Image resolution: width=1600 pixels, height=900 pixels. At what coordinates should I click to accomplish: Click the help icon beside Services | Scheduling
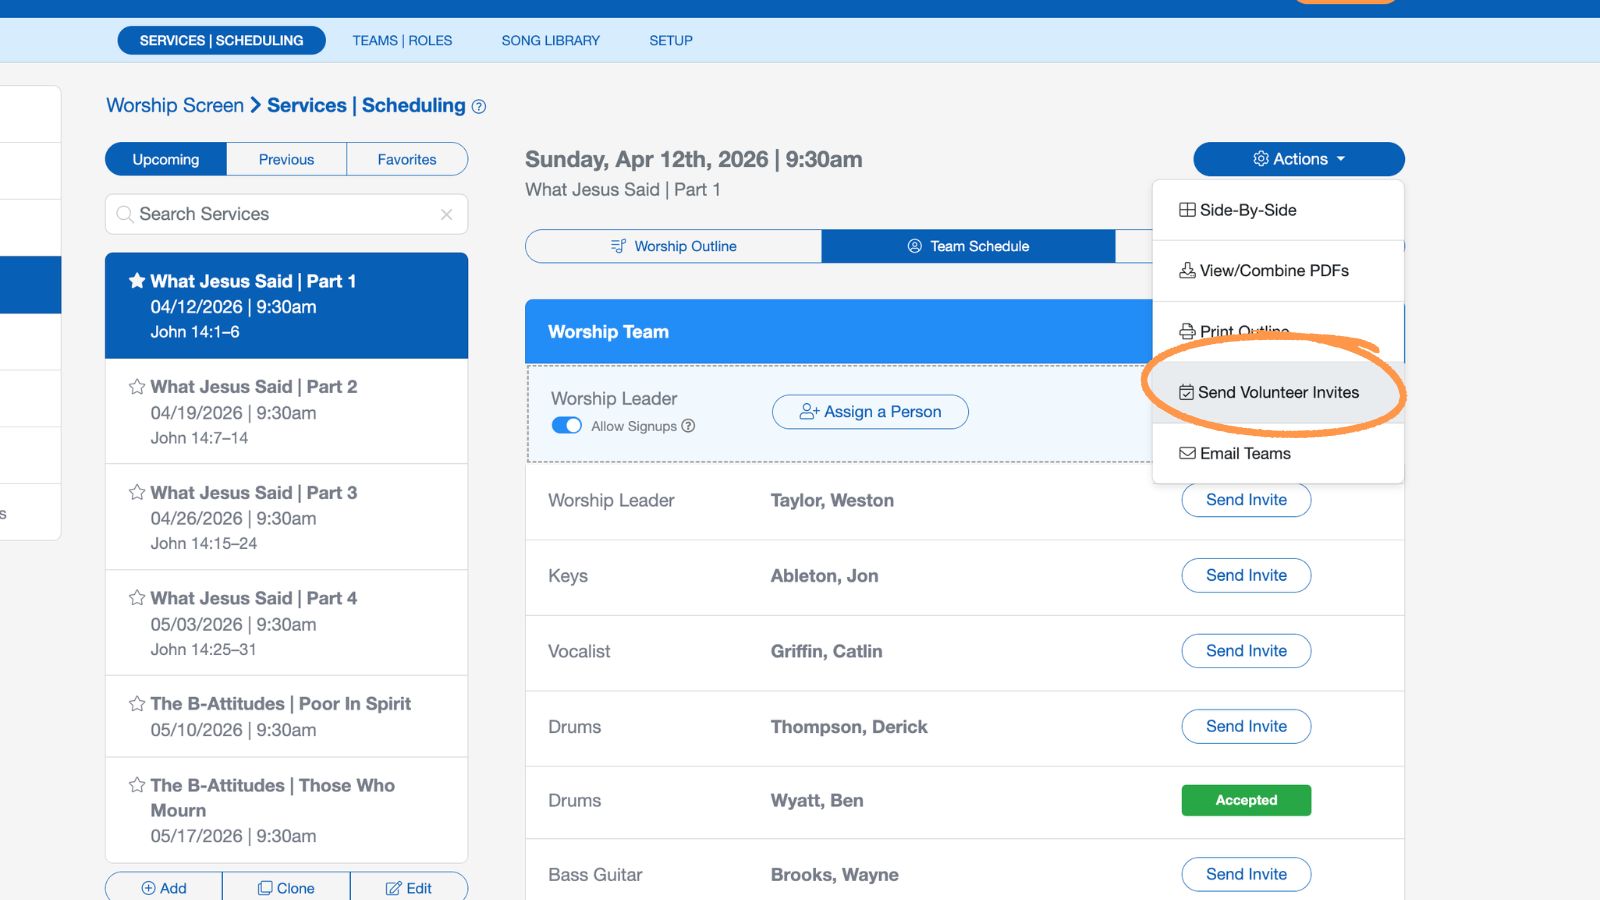click(x=478, y=106)
